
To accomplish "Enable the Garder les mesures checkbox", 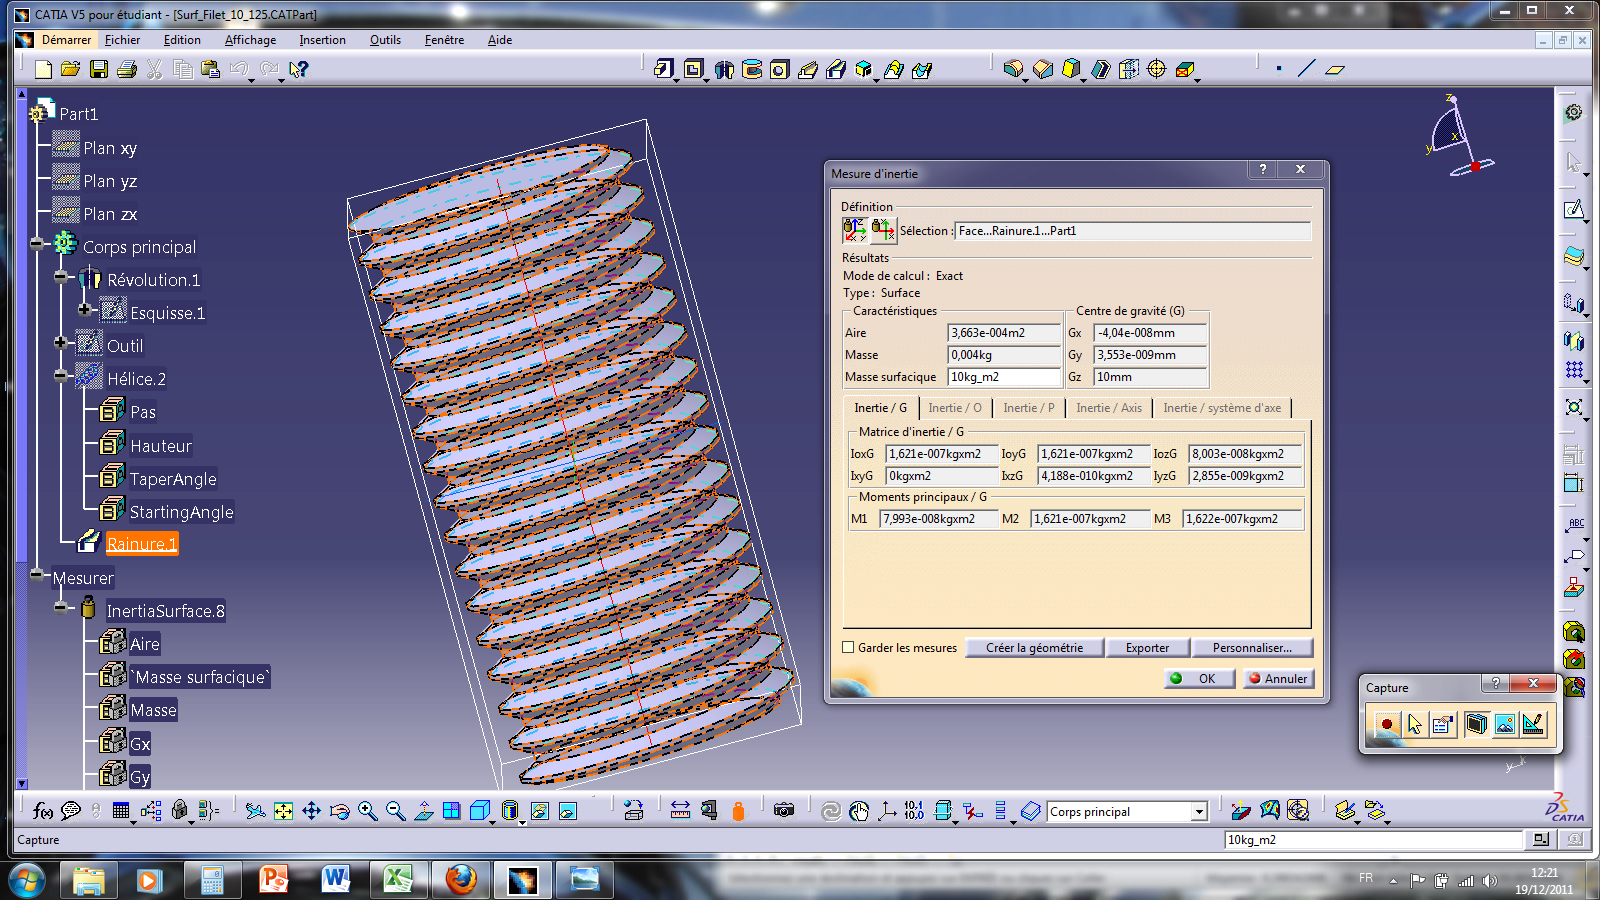I will pyautogui.click(x=848, y=647).
